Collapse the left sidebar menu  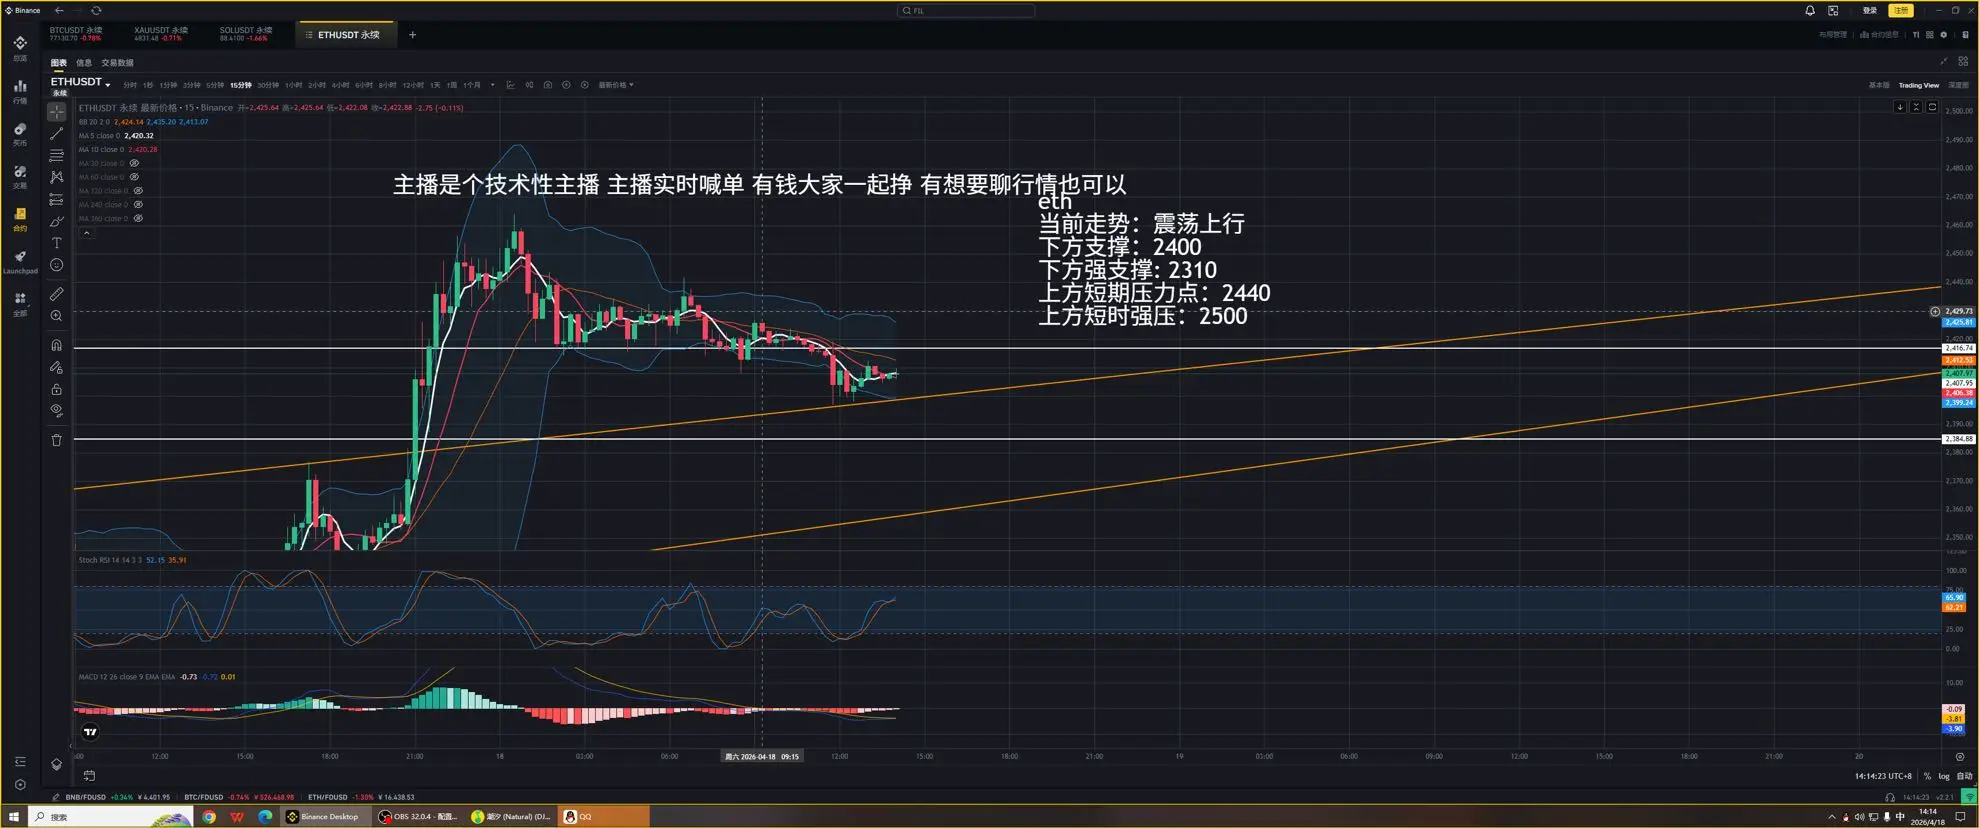[x=20, y=762]
